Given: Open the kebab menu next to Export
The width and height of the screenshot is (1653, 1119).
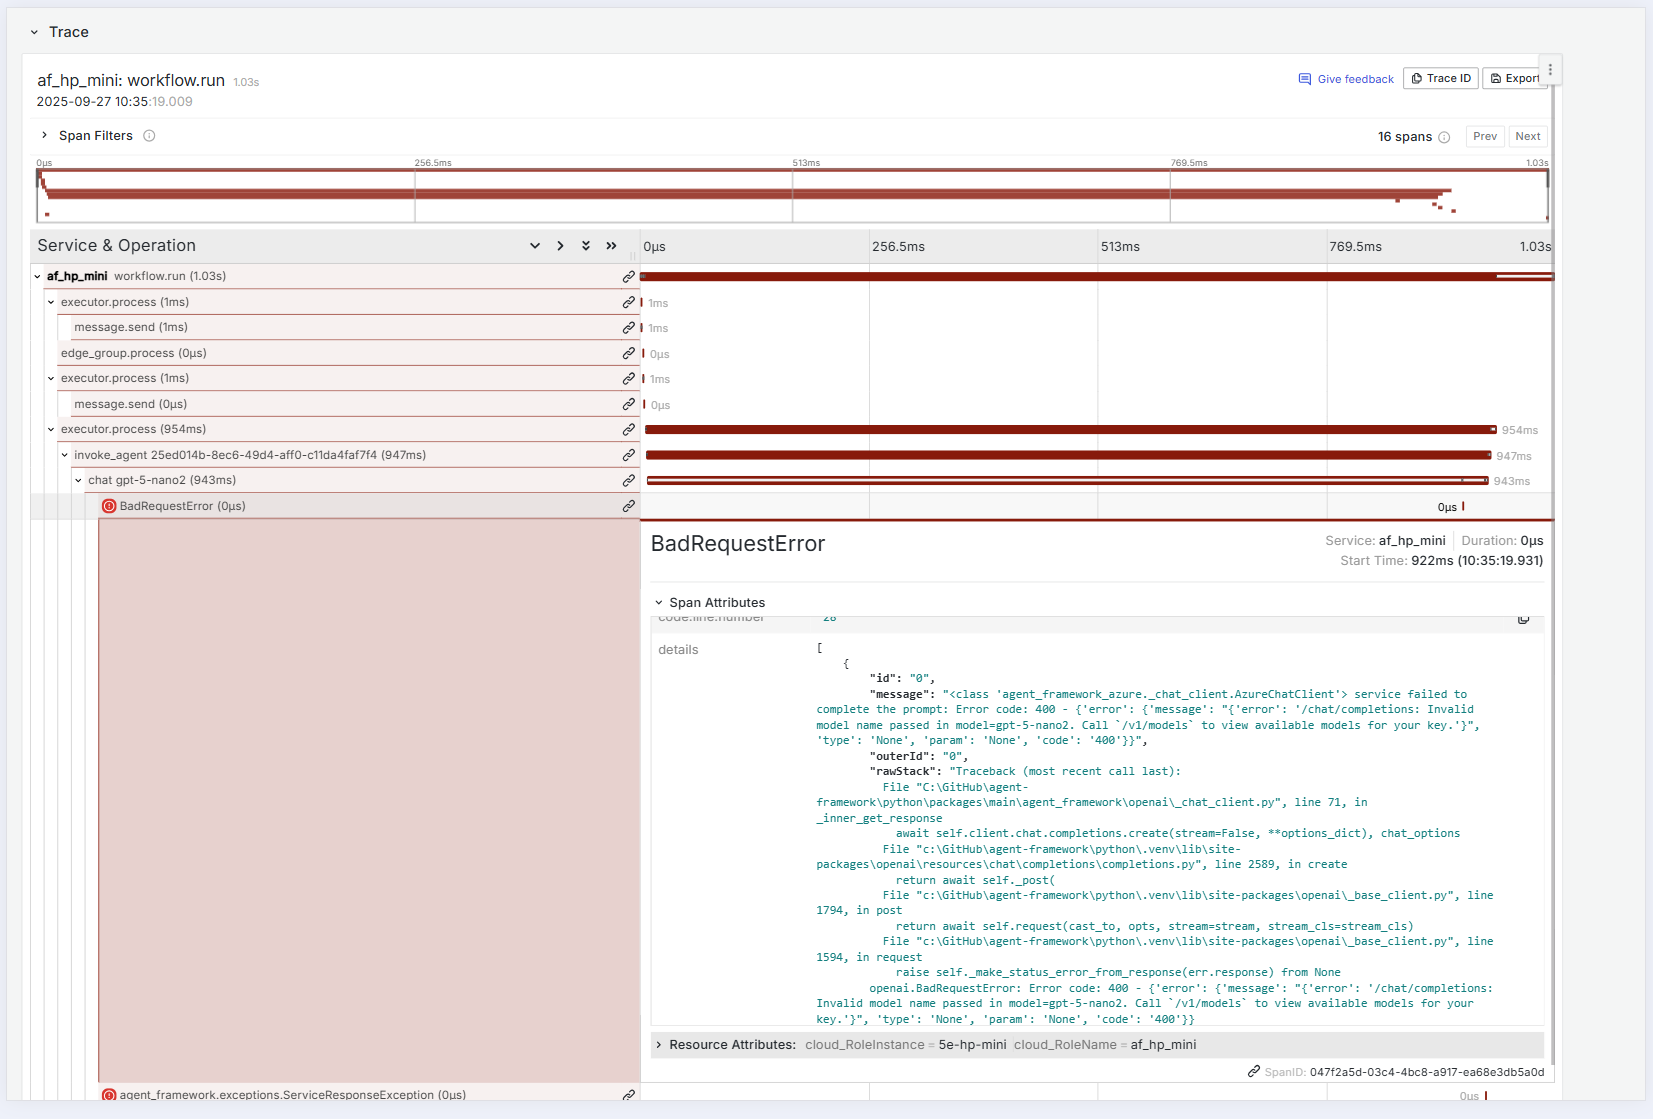Looking at the screenshot, I should coord(1550,70).
